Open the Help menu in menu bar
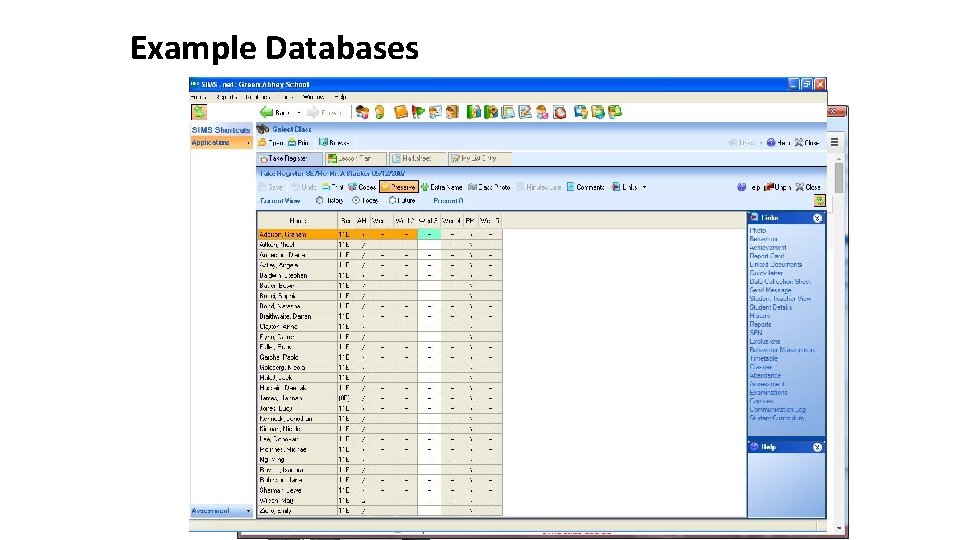 tap(340, 97)
